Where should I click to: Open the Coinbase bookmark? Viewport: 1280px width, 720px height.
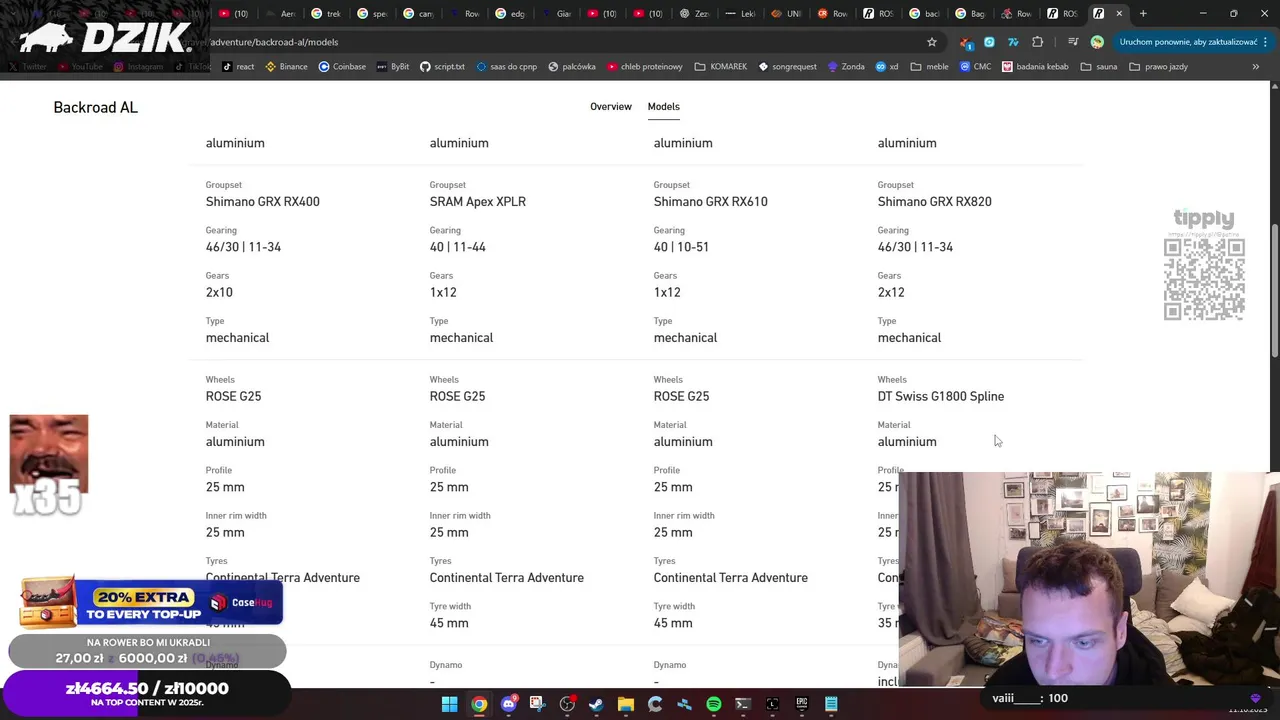tap(342, 67)
